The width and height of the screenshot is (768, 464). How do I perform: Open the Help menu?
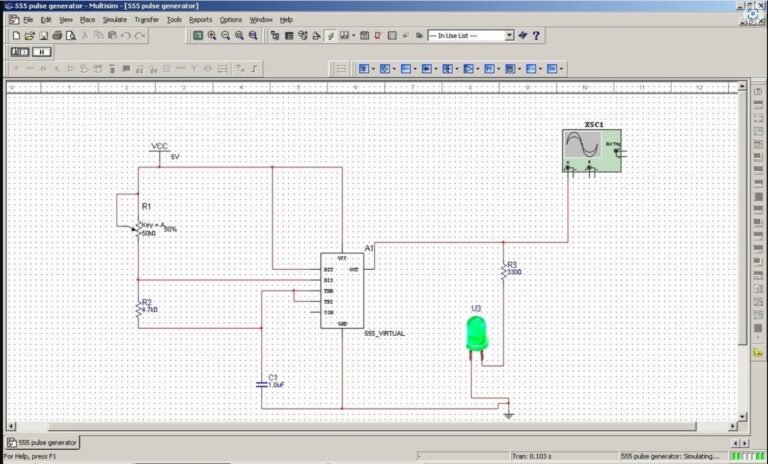point(286,20)
